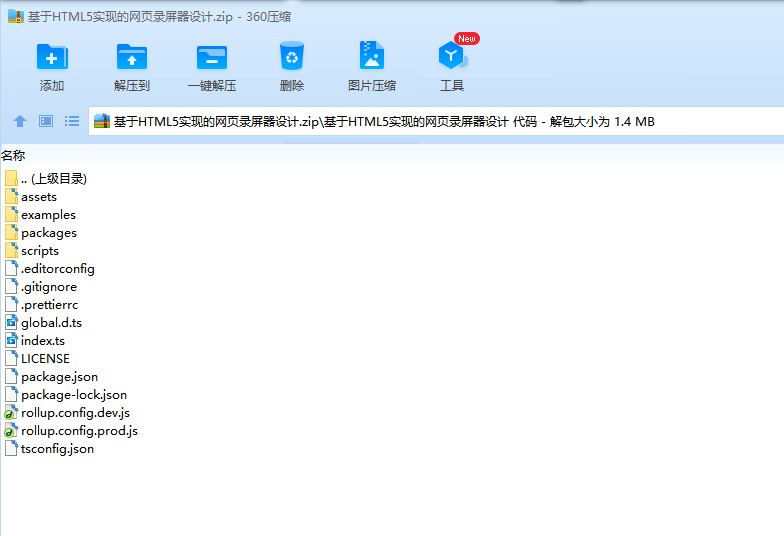Click the 解压到 (Extract to) icon
This screenshot has width=784, height=536.
point(132,57)
